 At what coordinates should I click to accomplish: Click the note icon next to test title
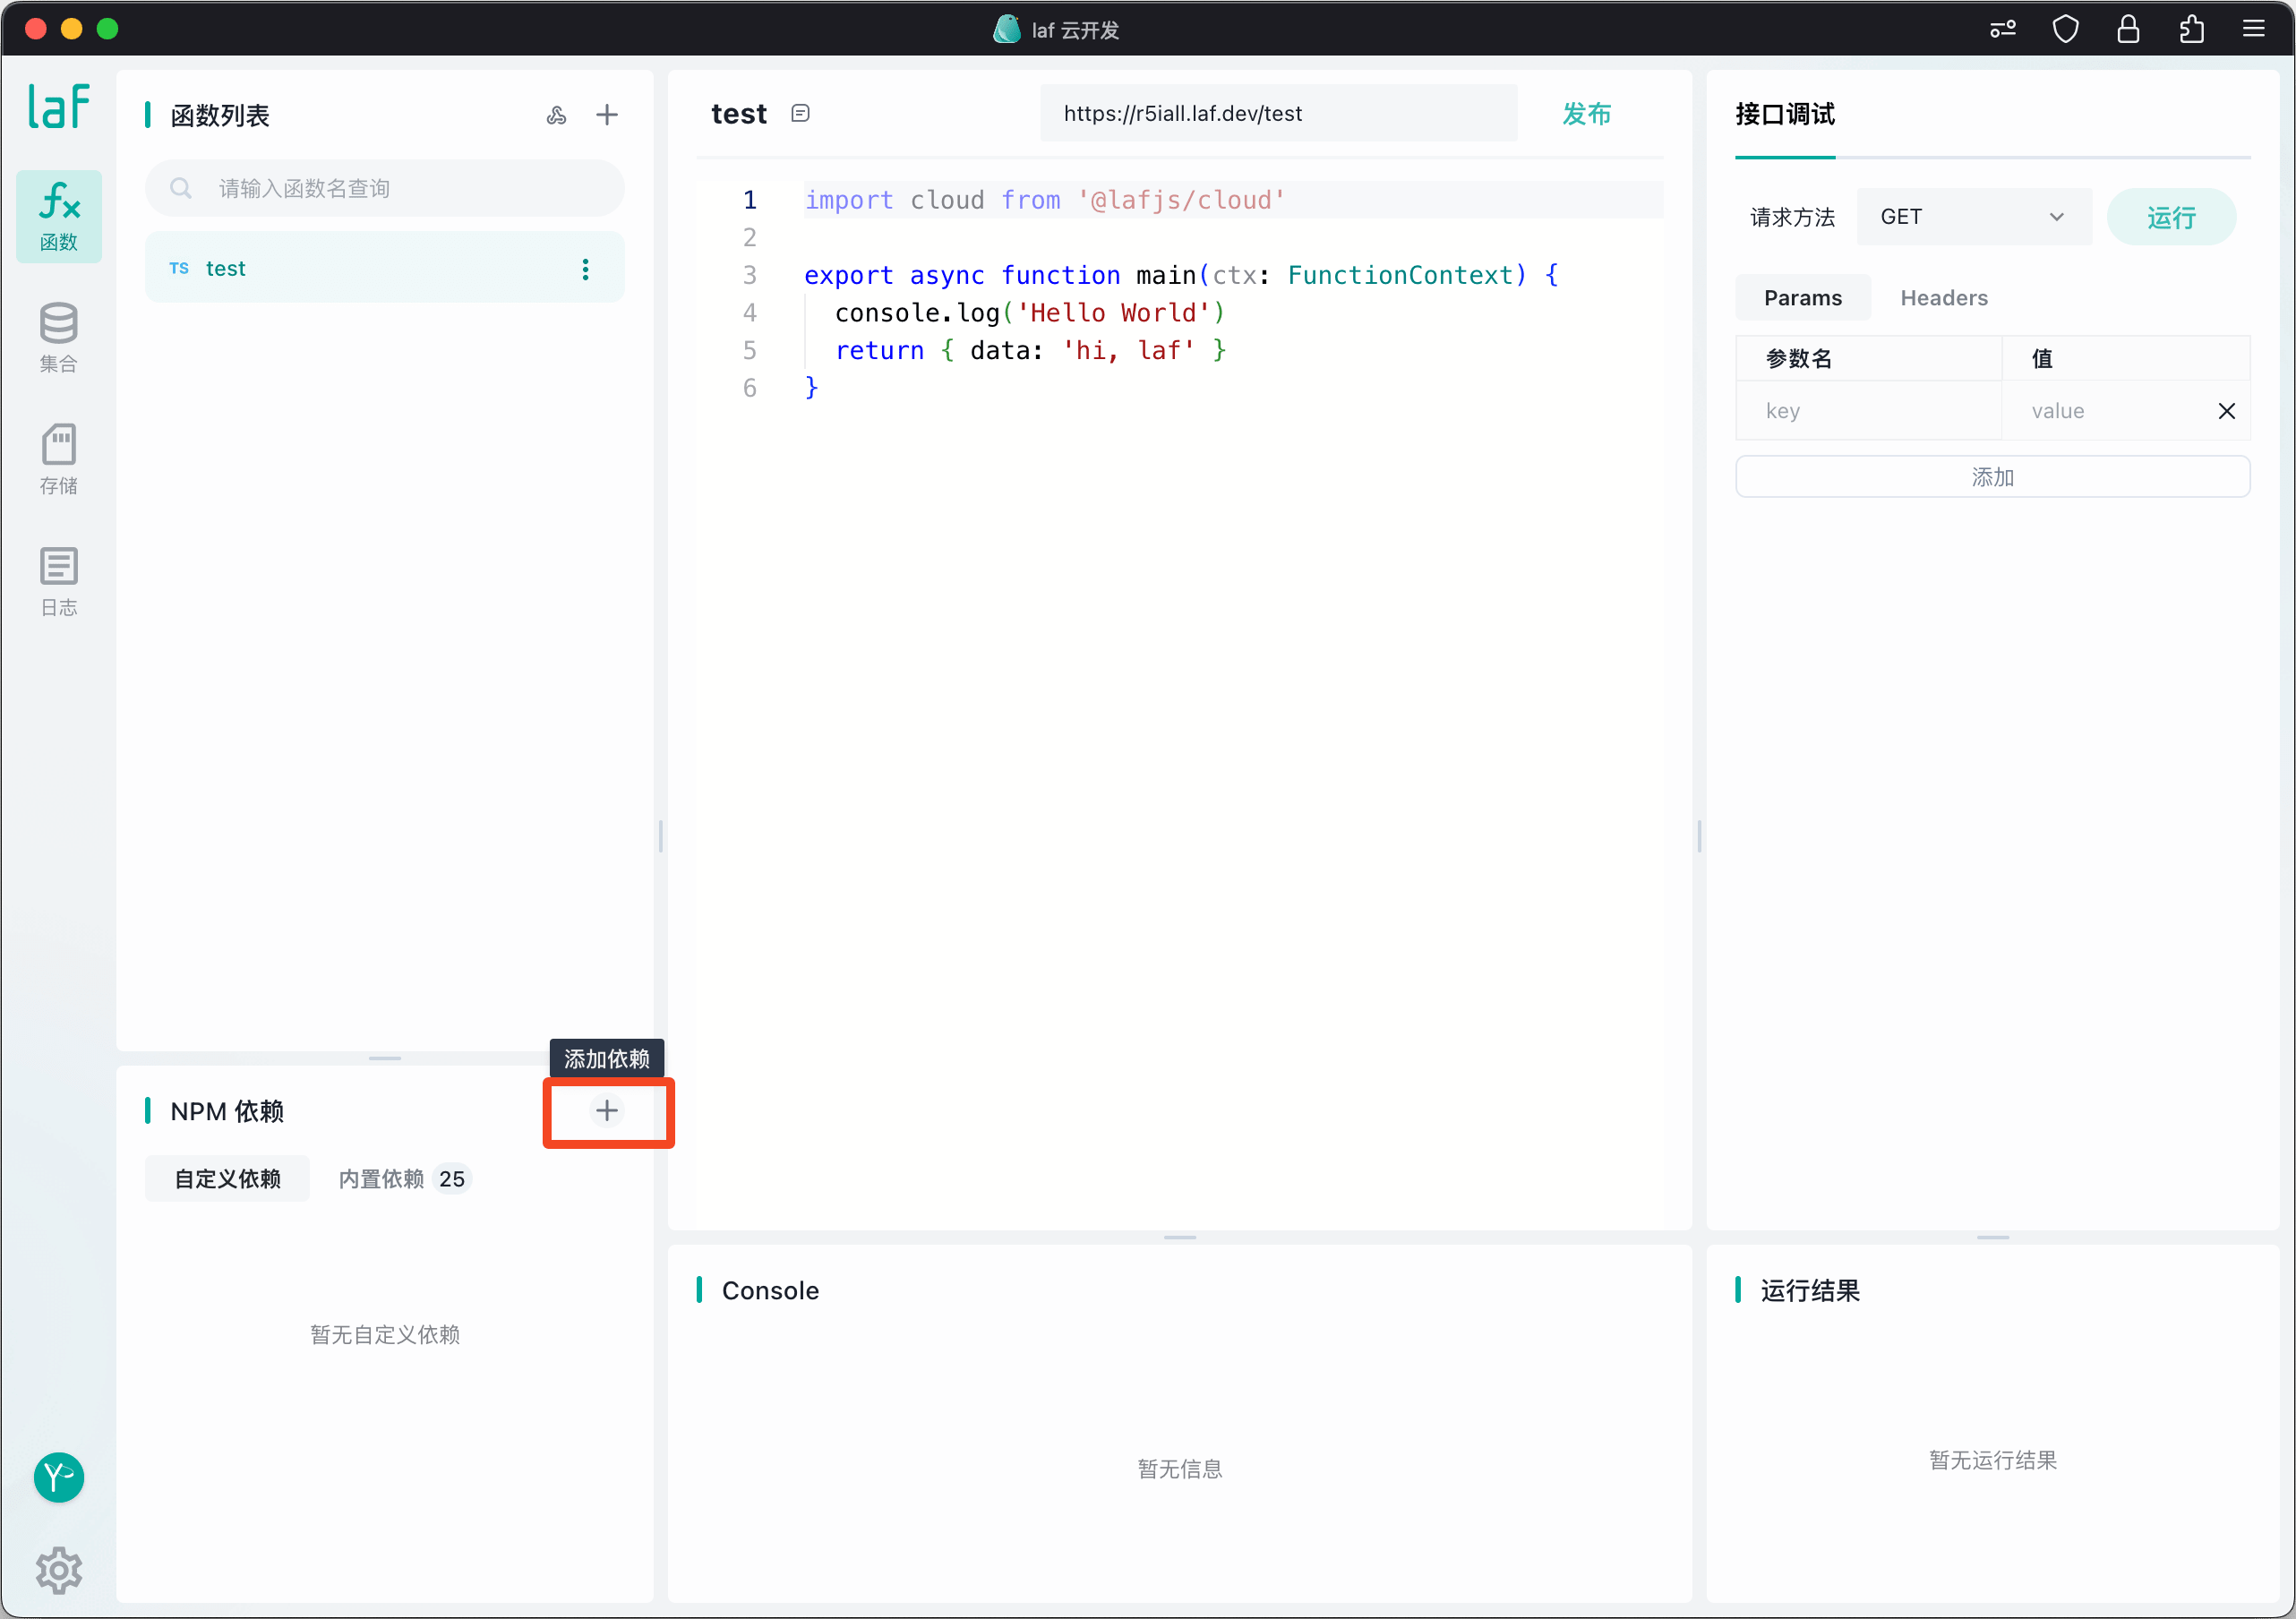tap(800, 113)
